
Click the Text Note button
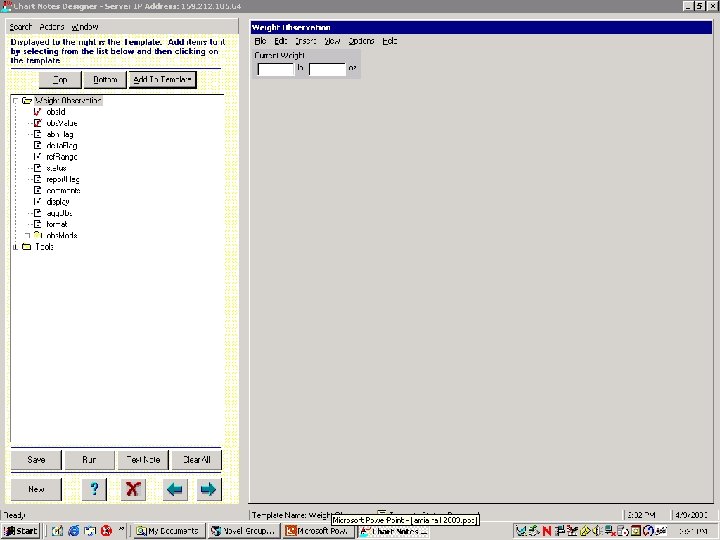(143, 460)
